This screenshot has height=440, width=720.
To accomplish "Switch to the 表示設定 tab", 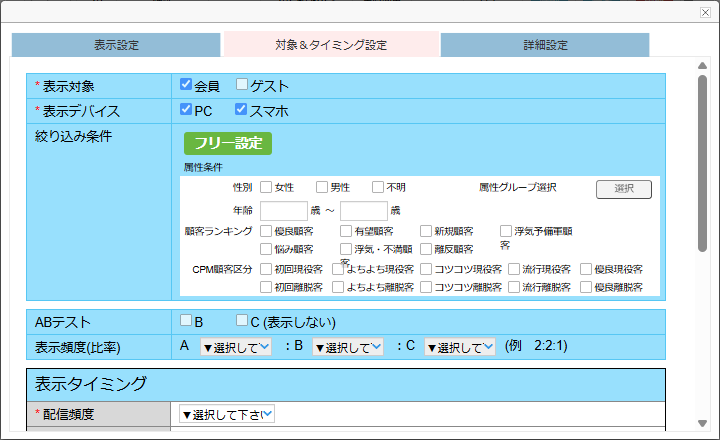I will (x=116, y=45).
